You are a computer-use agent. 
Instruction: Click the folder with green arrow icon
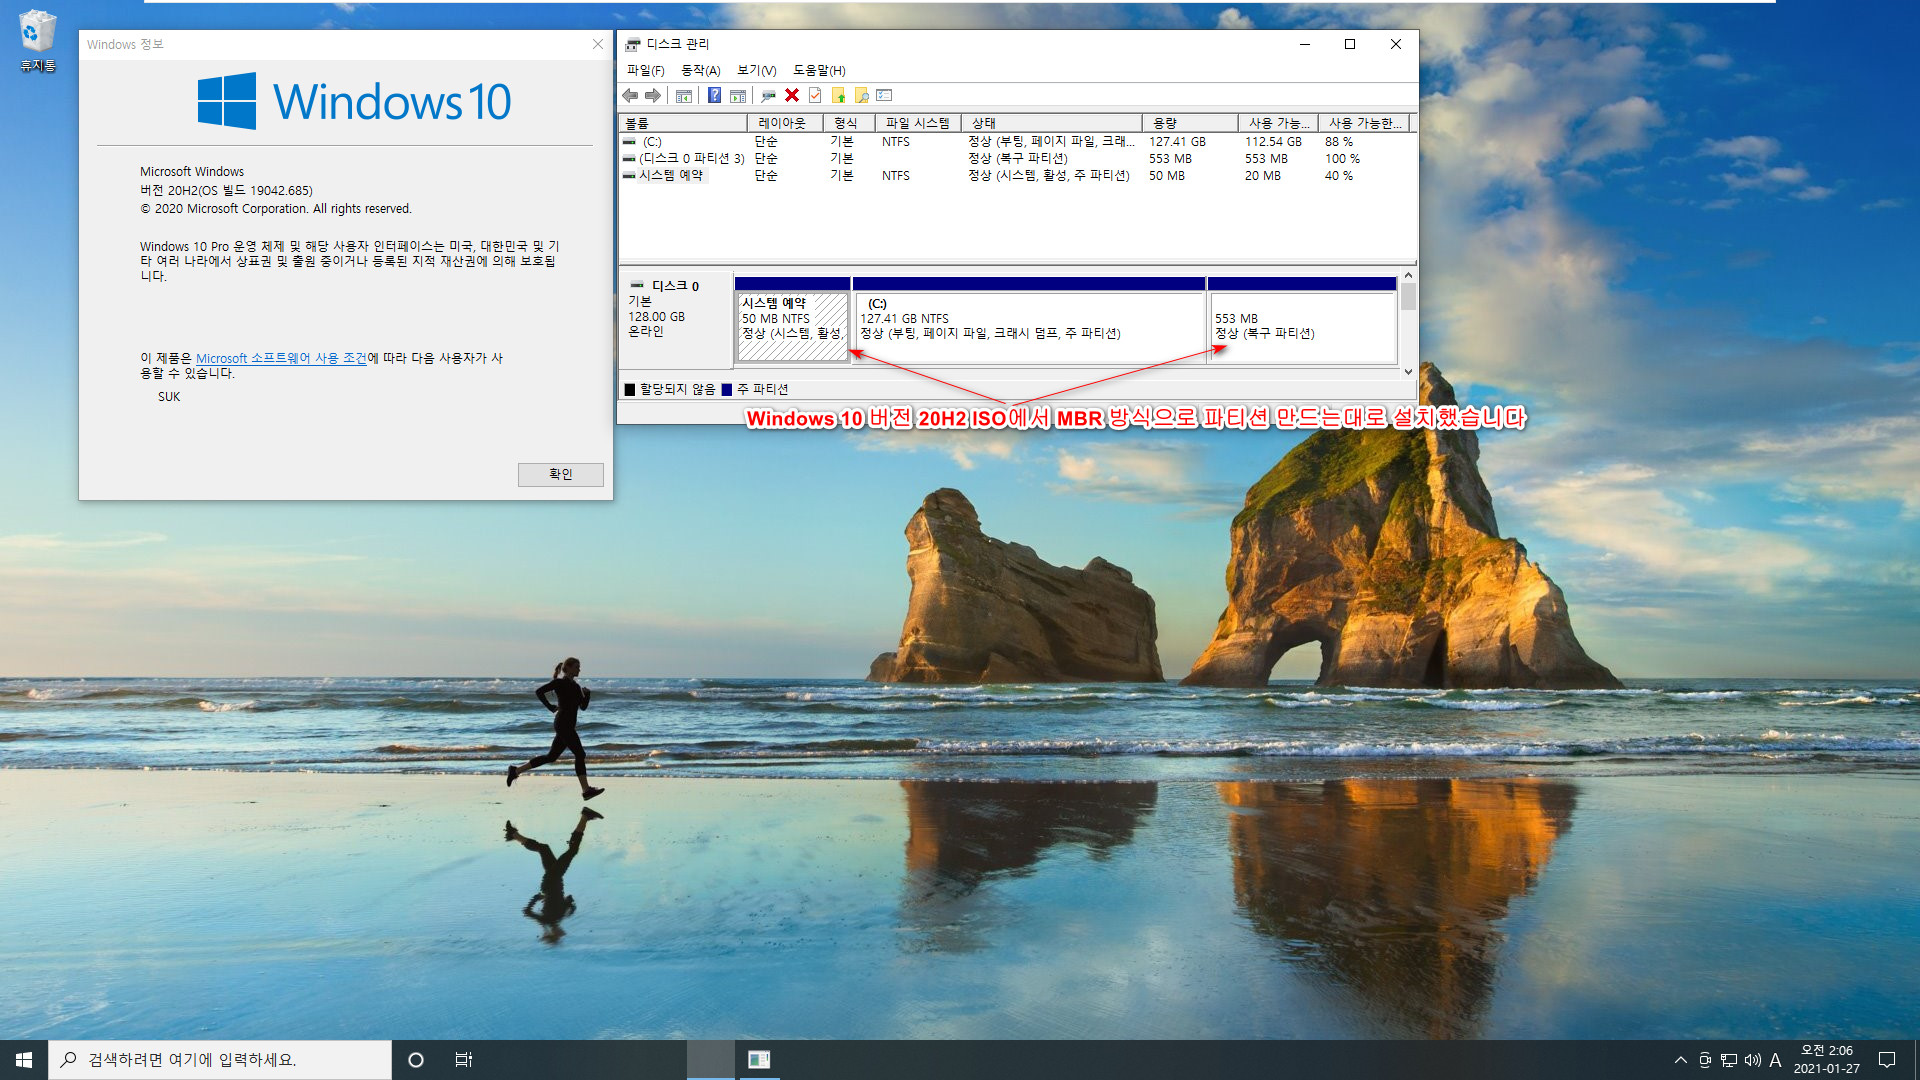[x=838, y=95]
